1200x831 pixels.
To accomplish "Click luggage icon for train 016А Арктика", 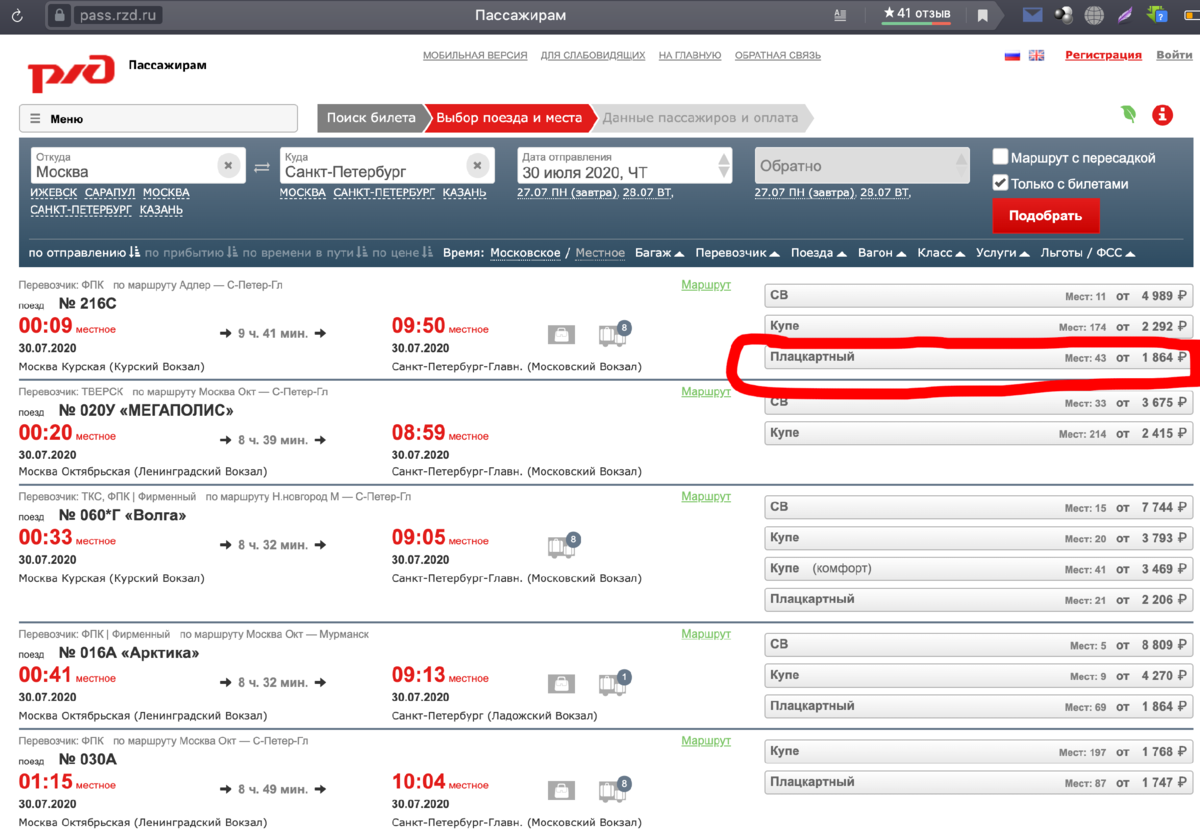I will 561,685.
